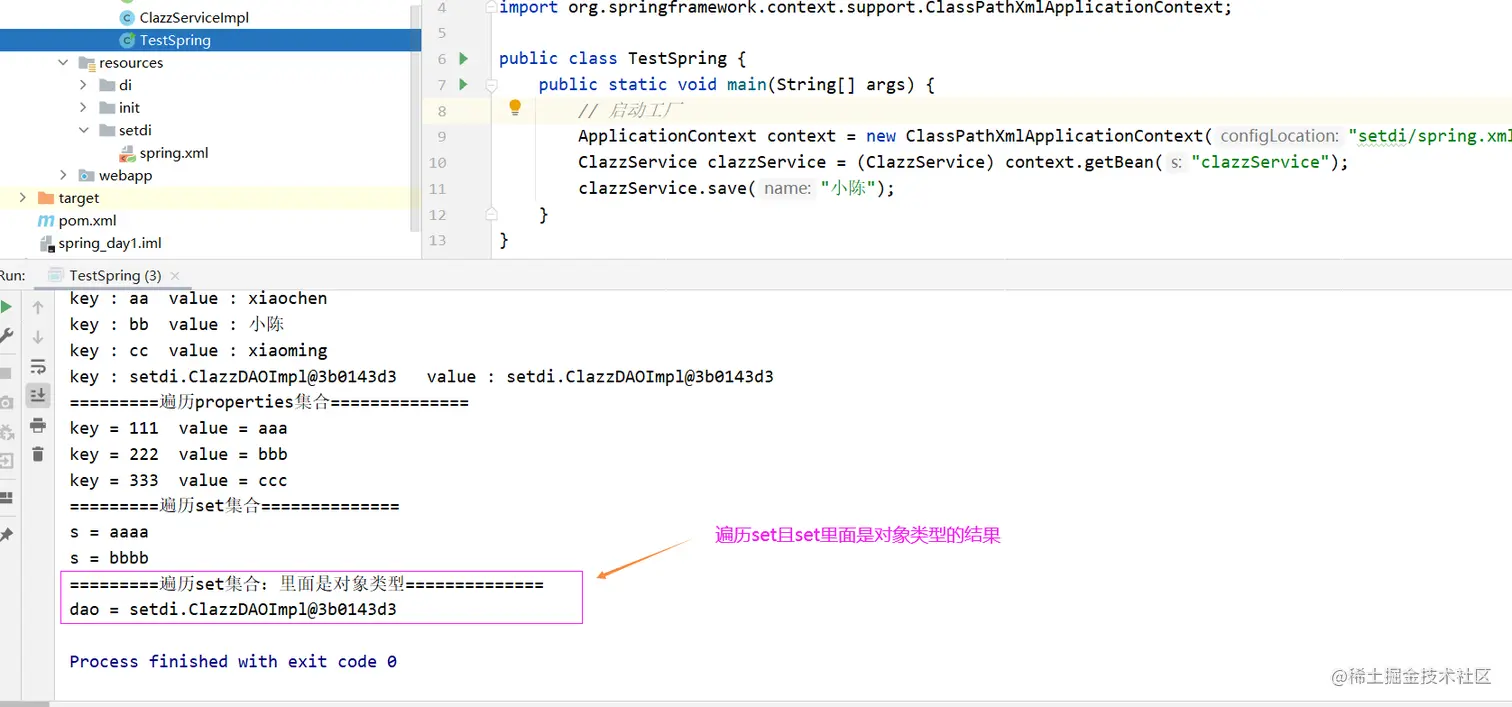Click the down stack trace arrow
1512x707 pixels.
click(x=38, y=337)
